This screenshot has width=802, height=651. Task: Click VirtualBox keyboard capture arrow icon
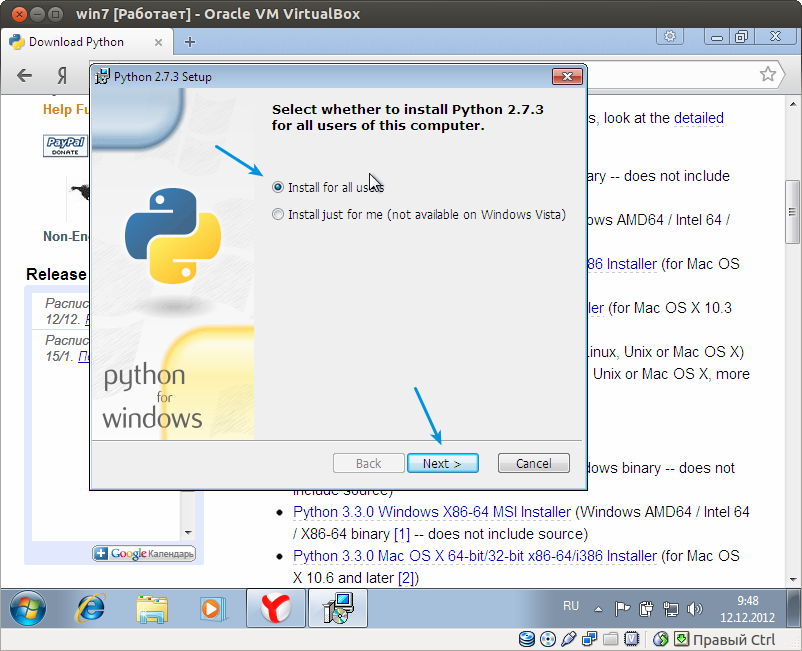pos(681,639)
